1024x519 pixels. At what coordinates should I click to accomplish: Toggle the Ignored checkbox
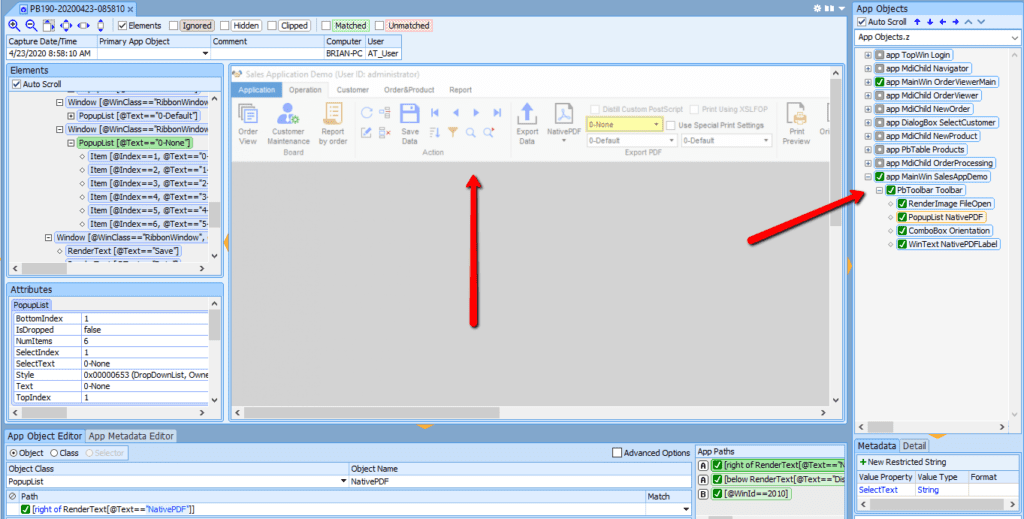(174, 25)
